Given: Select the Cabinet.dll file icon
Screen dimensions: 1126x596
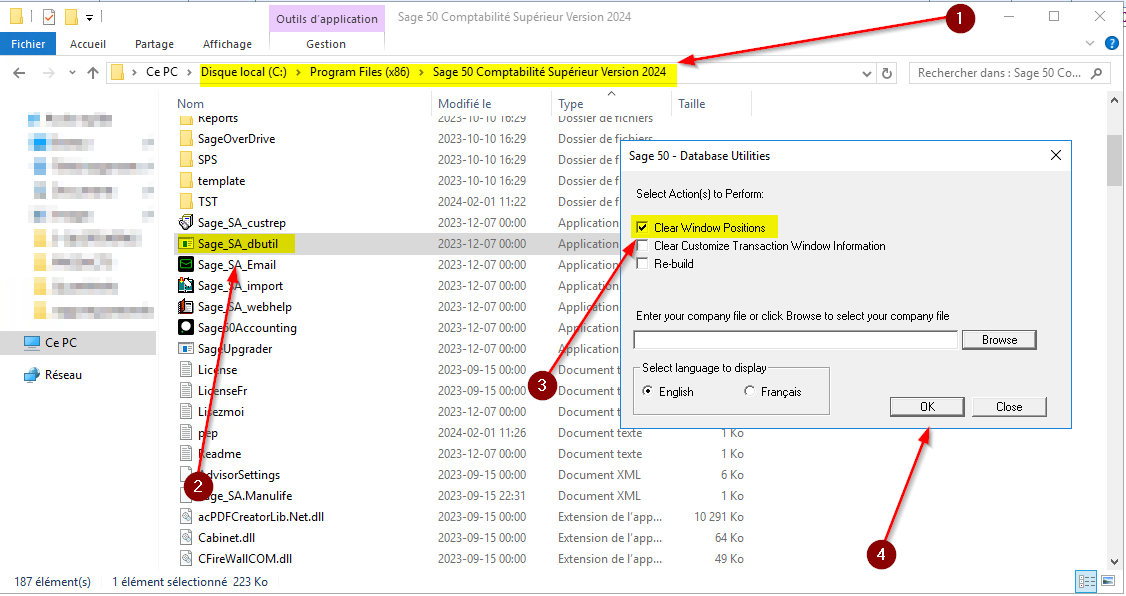Looking at the screenshot, I should (x=186, y=537).
